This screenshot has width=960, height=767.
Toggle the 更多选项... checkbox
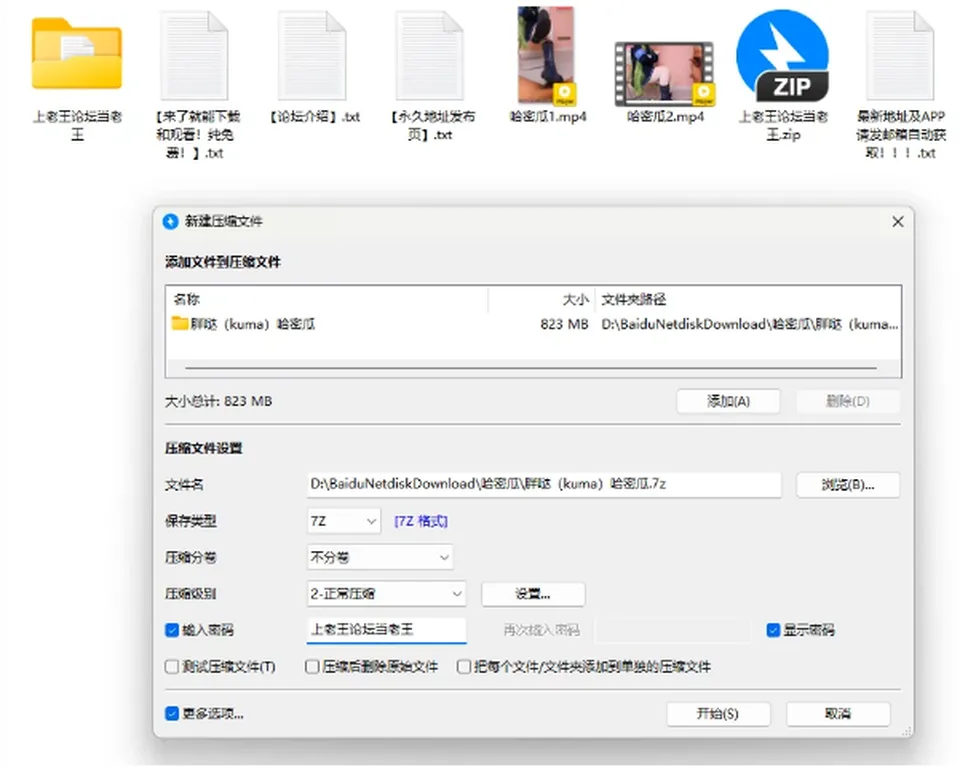pos(172,714)
